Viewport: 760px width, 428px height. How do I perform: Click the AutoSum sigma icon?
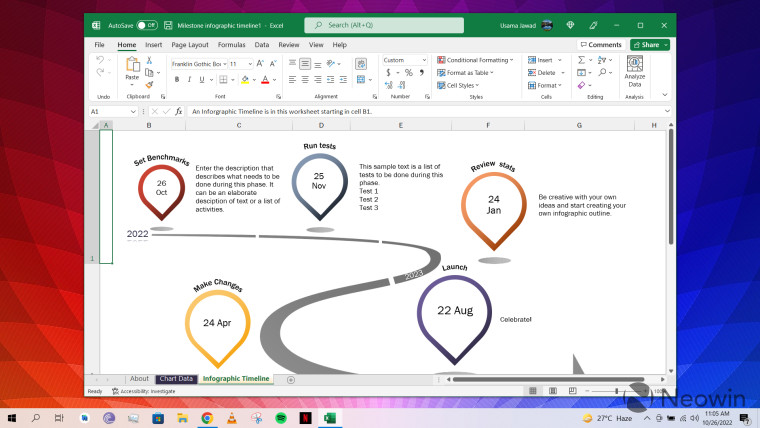[581, 60]
